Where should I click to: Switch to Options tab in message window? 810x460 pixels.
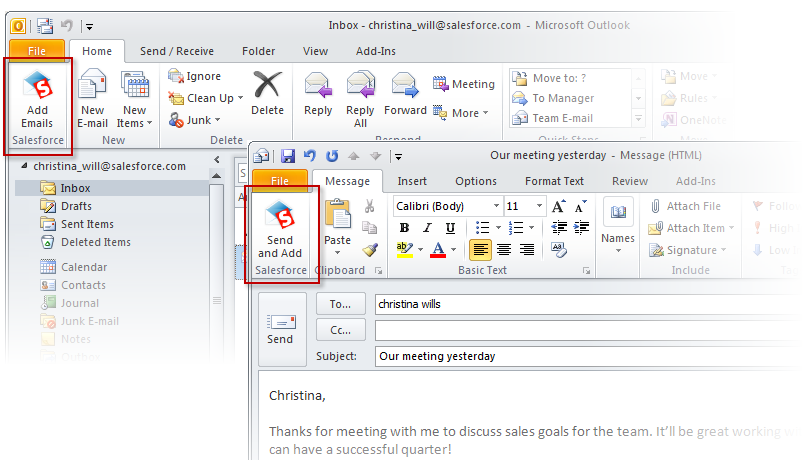coord(476,181)
